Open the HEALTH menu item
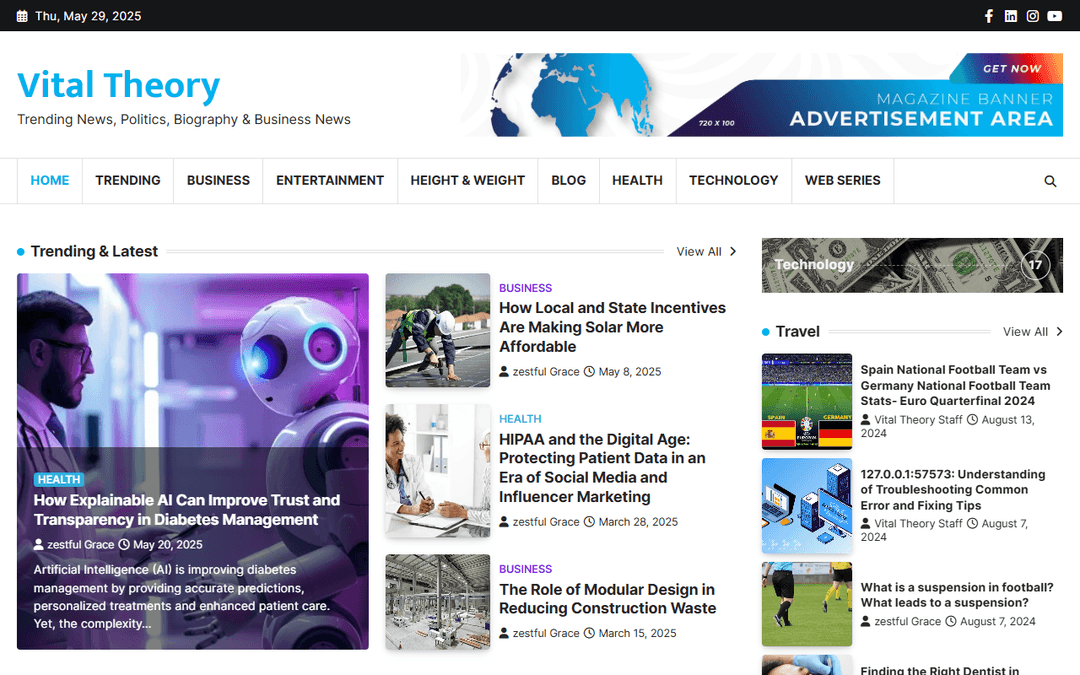This screenshot has height=675, width=1080. pos(637,180)
